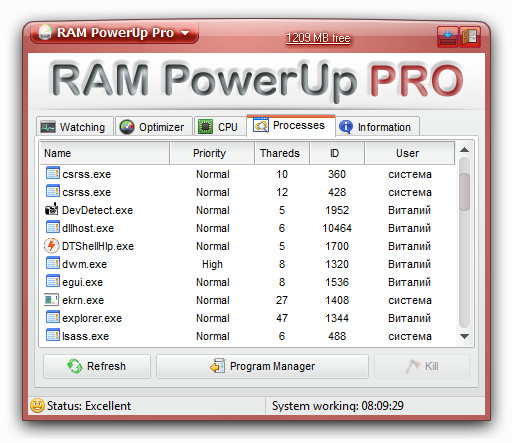
Task: Select the dwm.exe process name
Action: tap(84, 264)
